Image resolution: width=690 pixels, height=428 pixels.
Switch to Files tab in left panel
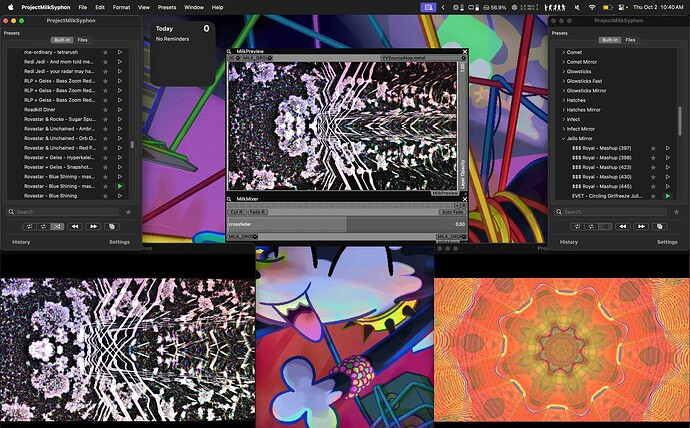coord(83,40)
